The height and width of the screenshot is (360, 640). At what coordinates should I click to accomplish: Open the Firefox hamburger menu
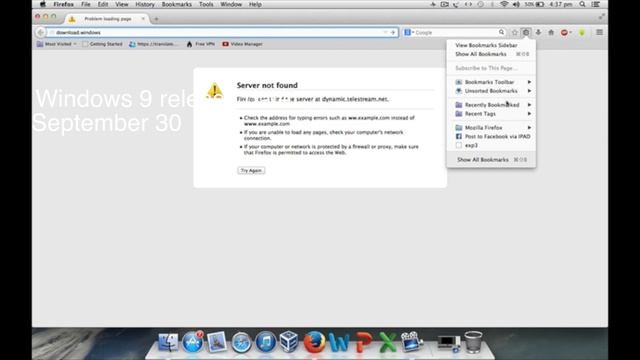click(599, 32)
